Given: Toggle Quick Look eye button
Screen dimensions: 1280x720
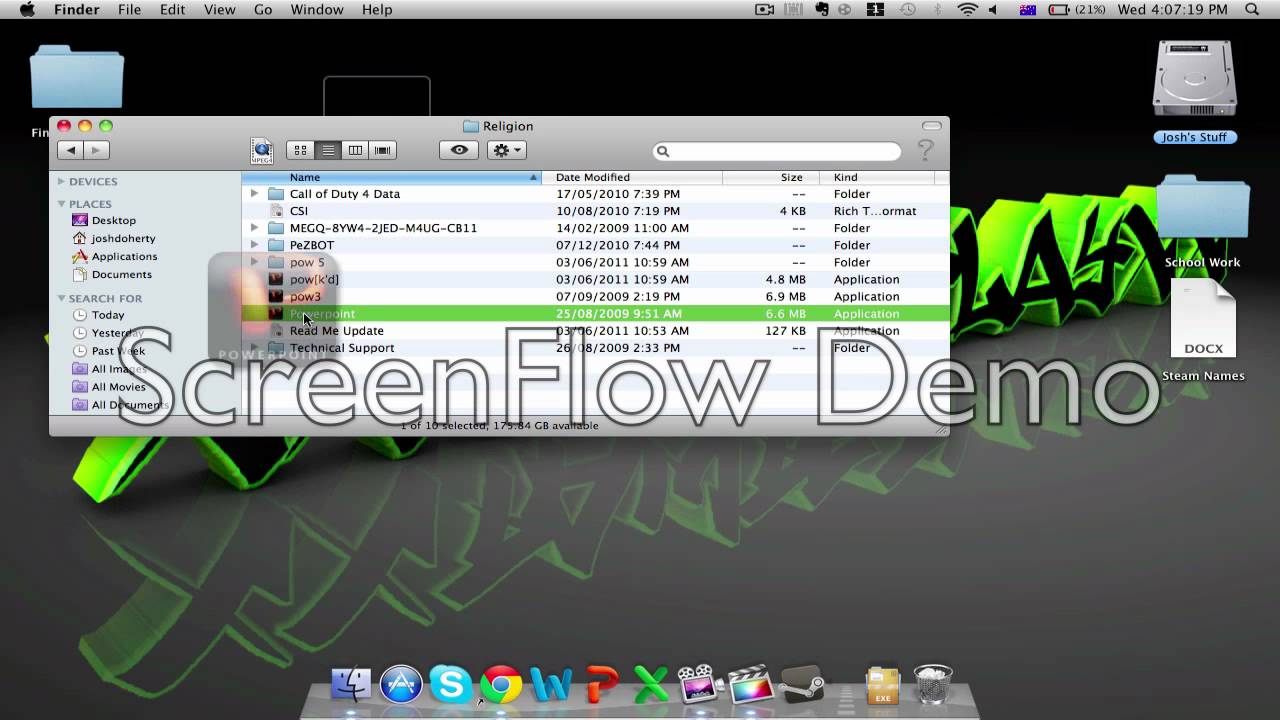Looking at the screenshot, I should [x=459, y=150].
